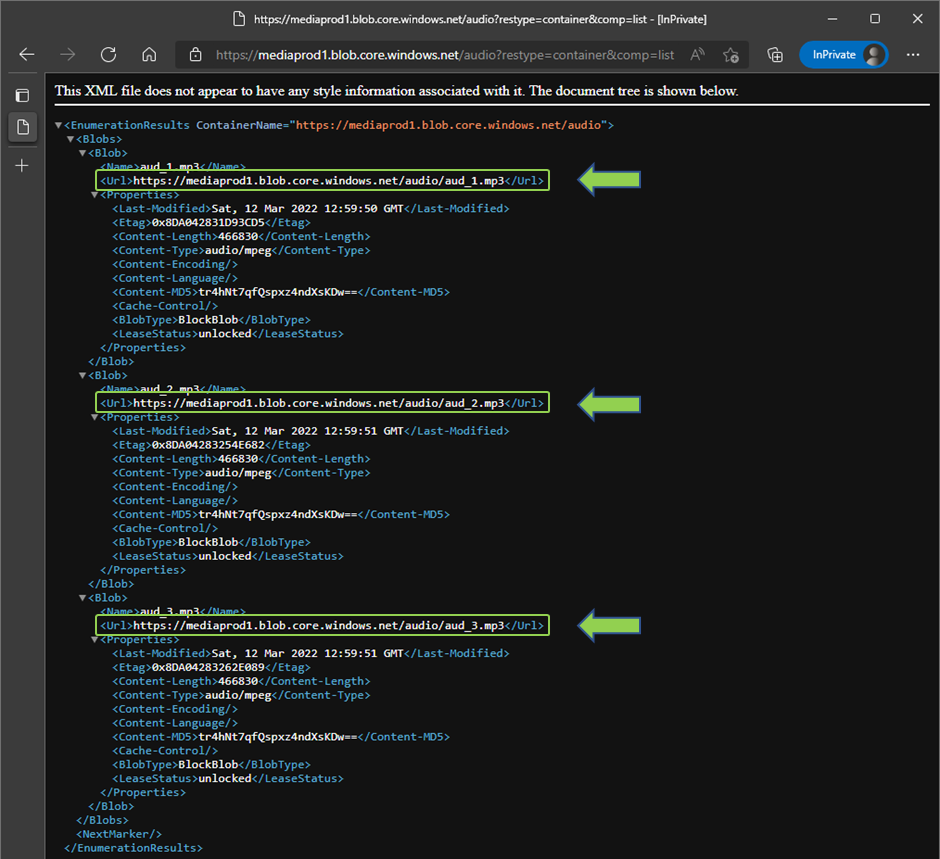Collapse the first Blob node aud_1
Image resolution: width=940 pixels, height=859 pixels.
click(82, 153)
